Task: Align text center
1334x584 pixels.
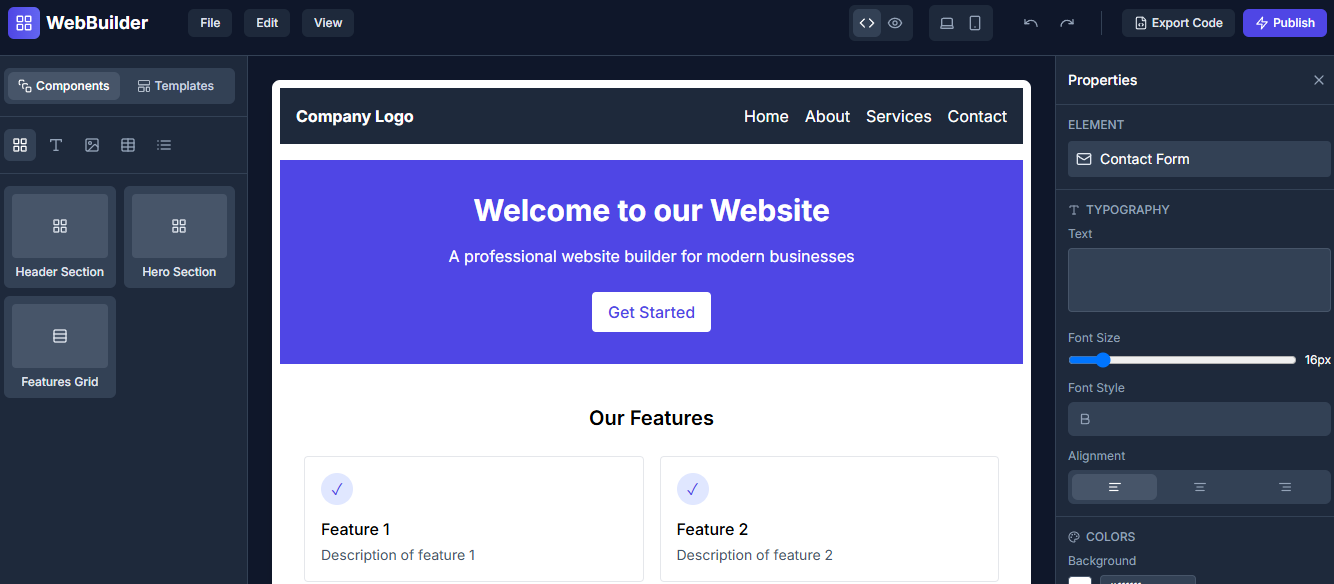Action: point(1200,487)
